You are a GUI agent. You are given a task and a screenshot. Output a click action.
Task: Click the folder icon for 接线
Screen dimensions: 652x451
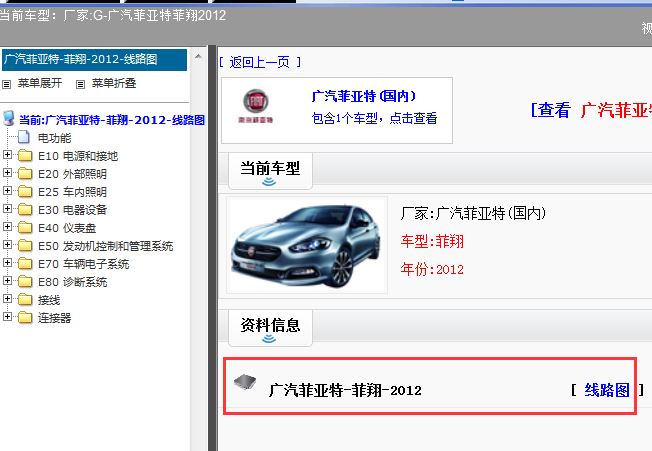point(25,299)
